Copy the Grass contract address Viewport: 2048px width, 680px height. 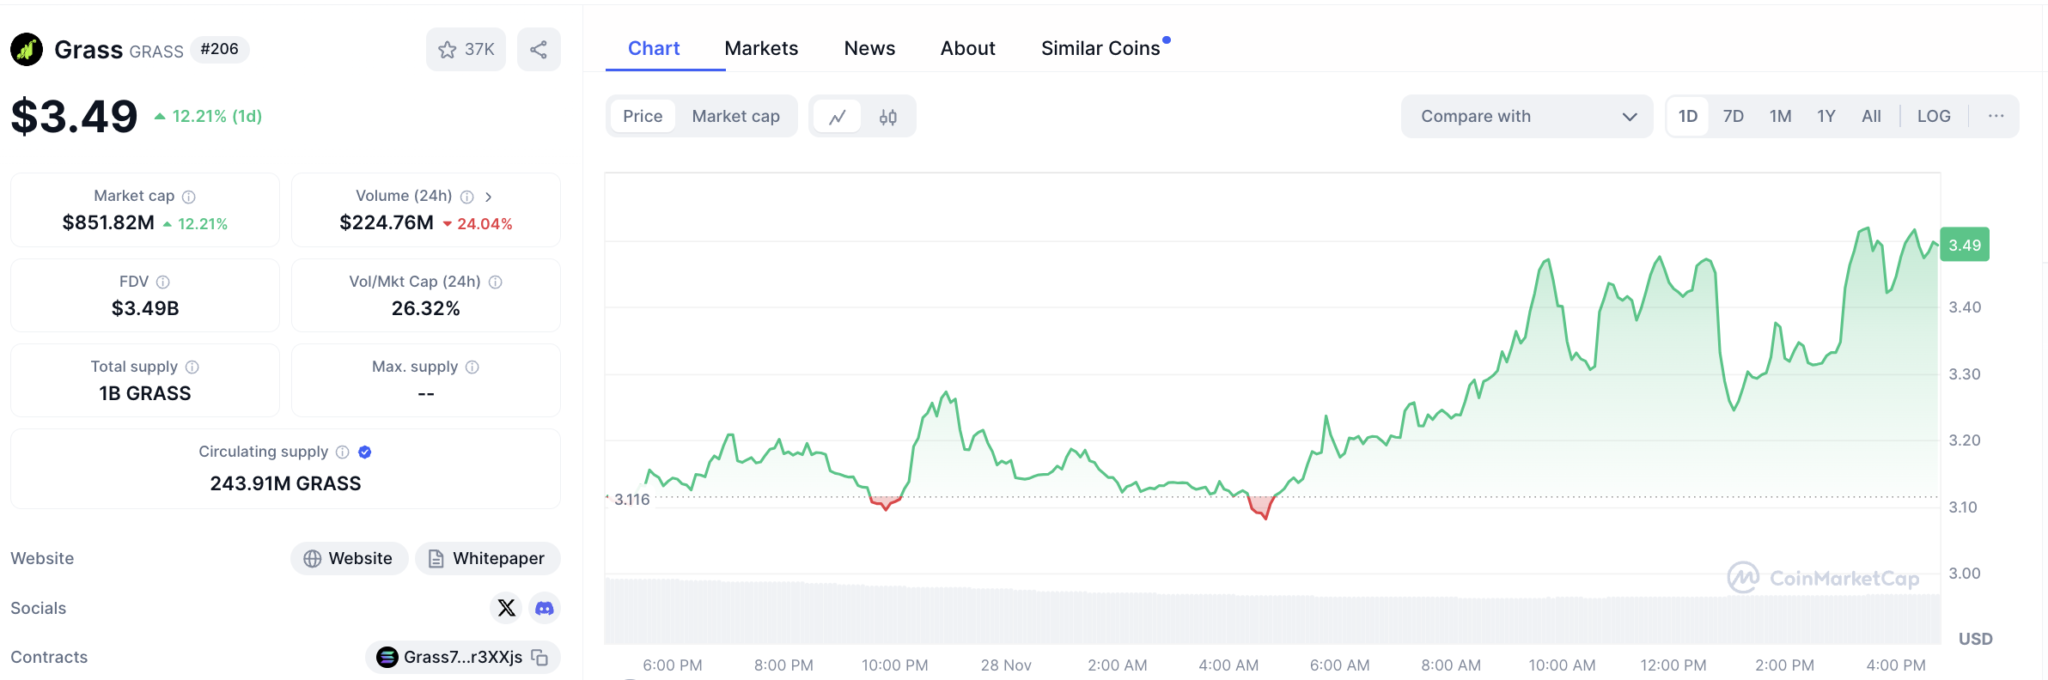539,658
